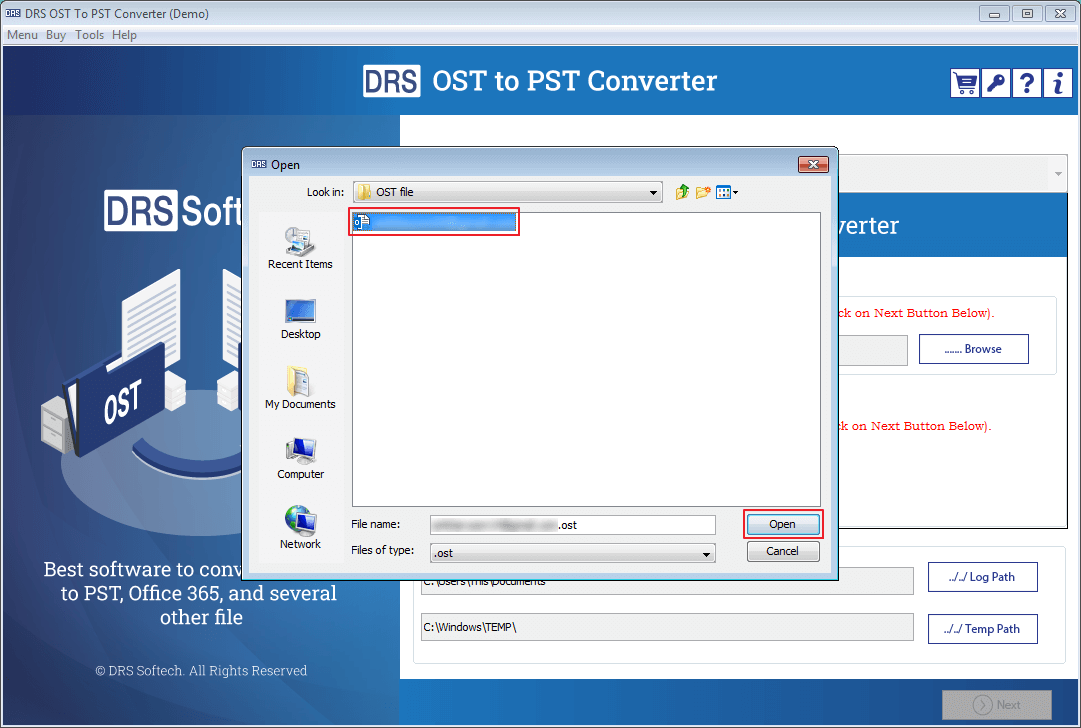Minimize the DRS OST To PST Converter window
The image size is (1081, 728).
994,13
